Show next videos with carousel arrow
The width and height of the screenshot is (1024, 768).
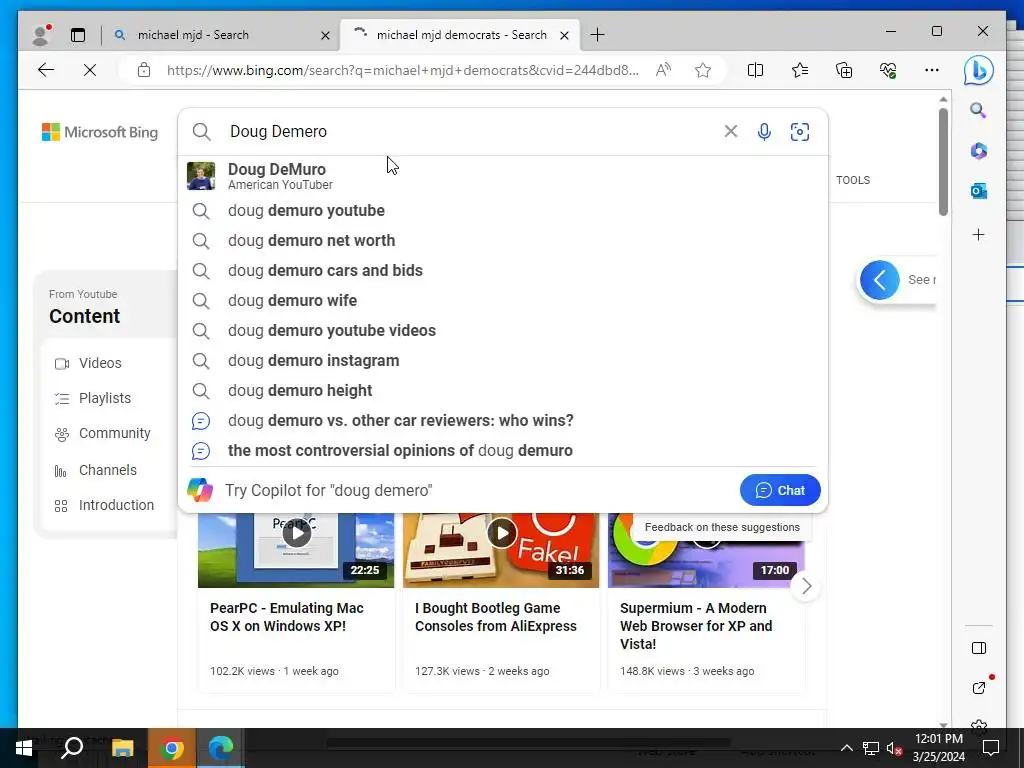806,586
